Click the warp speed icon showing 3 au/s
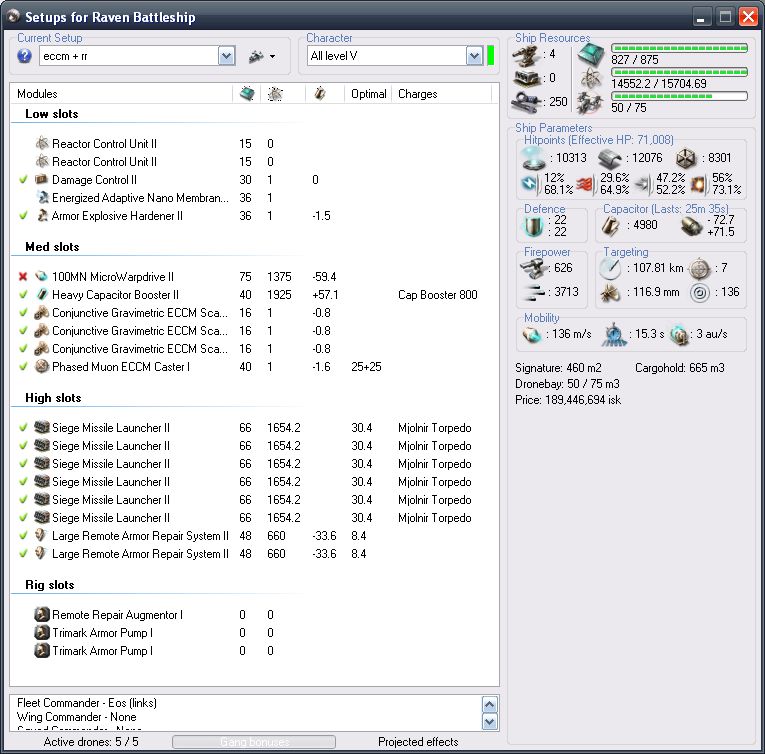 pyautogui.click(x=679, y=335)
